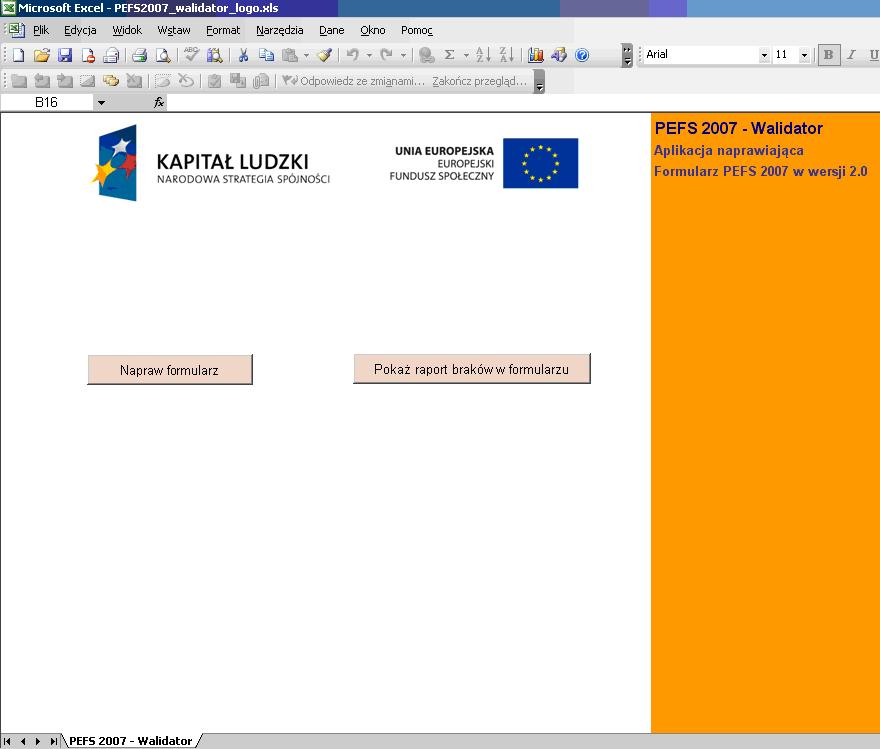Click the Excel workbook icon beside Plik
880x749 pixels.
(16, 30)
